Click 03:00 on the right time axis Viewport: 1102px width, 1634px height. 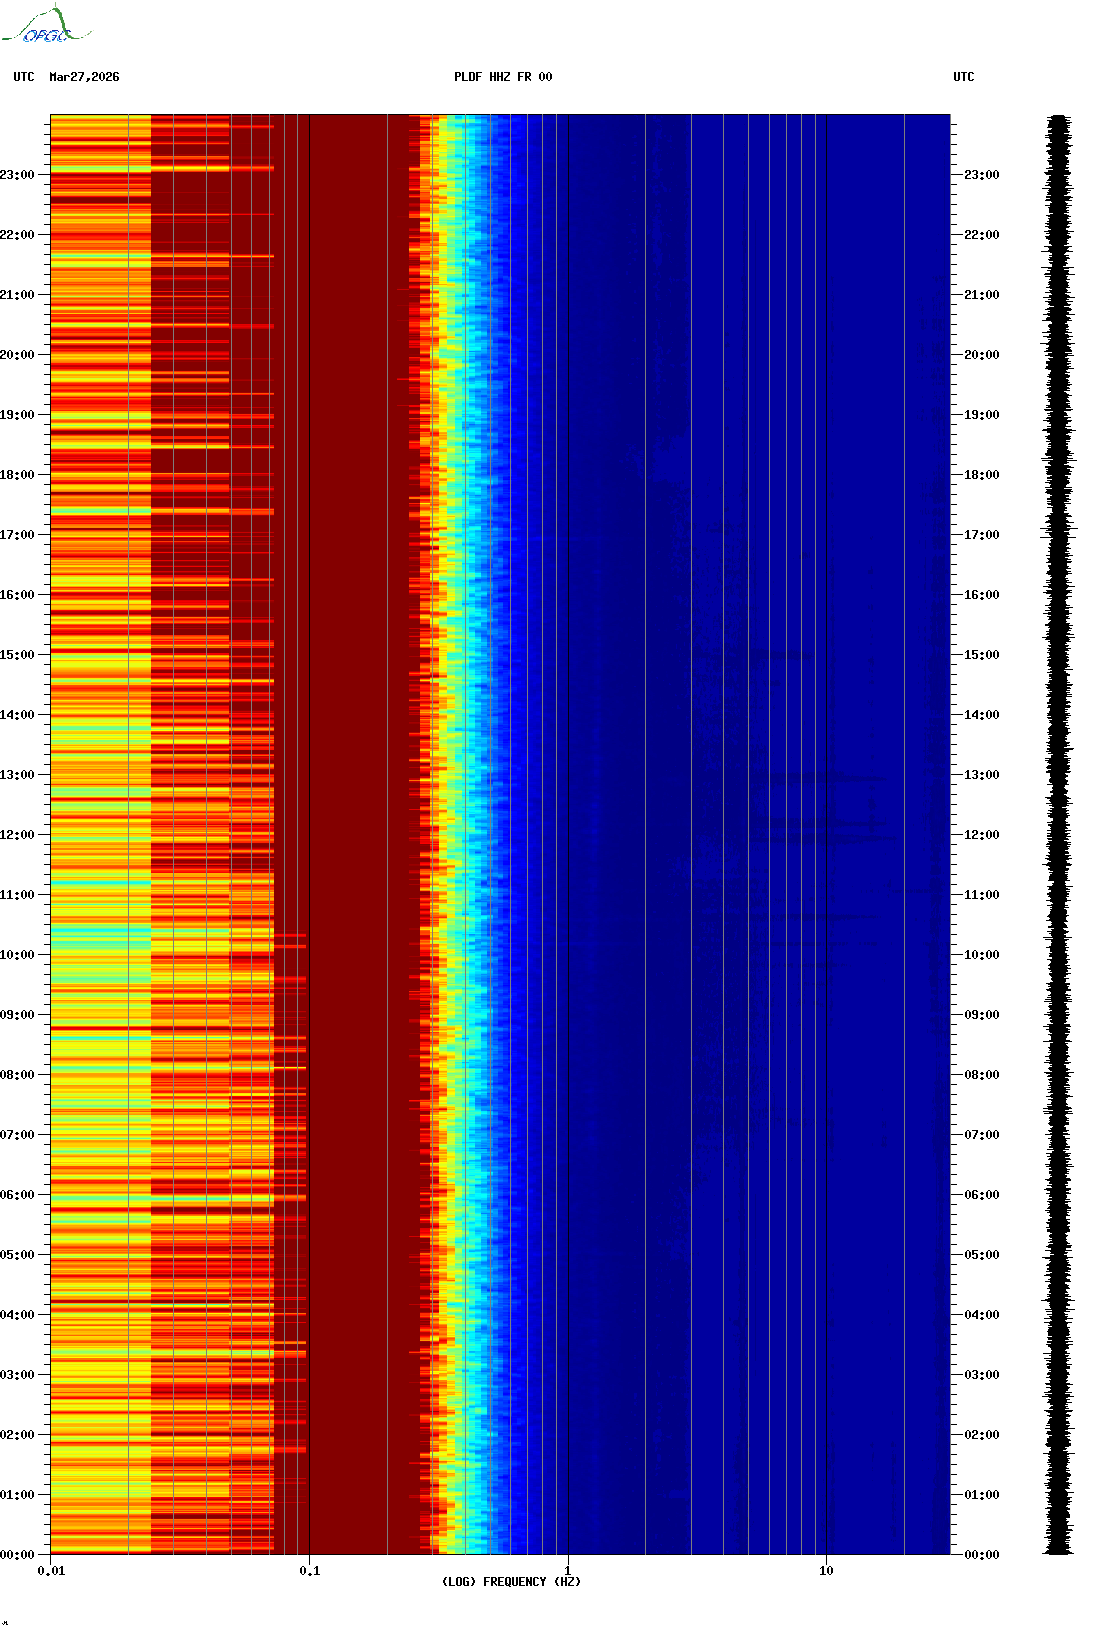[982, 1375]
